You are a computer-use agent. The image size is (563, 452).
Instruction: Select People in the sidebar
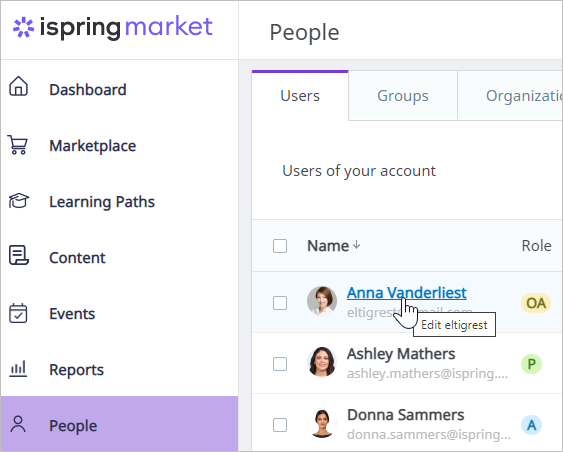pyautogui.click(x=119, y=424)
